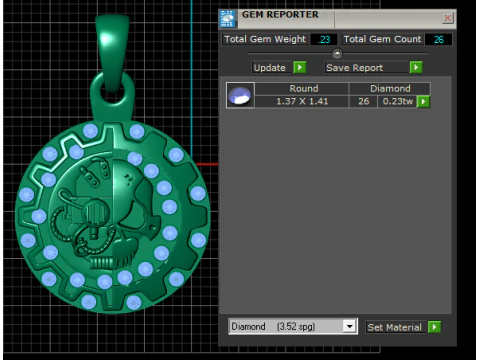Click the 'Diamond' gem type cell

pyautogui.click(x=390, y=89)
